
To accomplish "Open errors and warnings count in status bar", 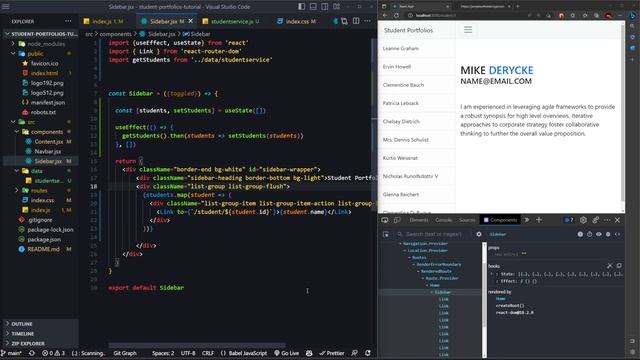I will click(53, 353).
